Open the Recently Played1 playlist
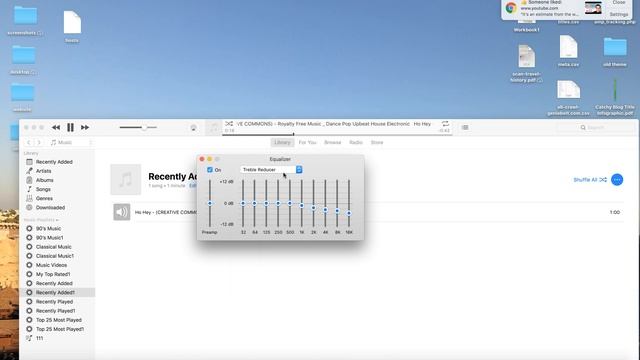Screen dimensions: 640x360 57,311
